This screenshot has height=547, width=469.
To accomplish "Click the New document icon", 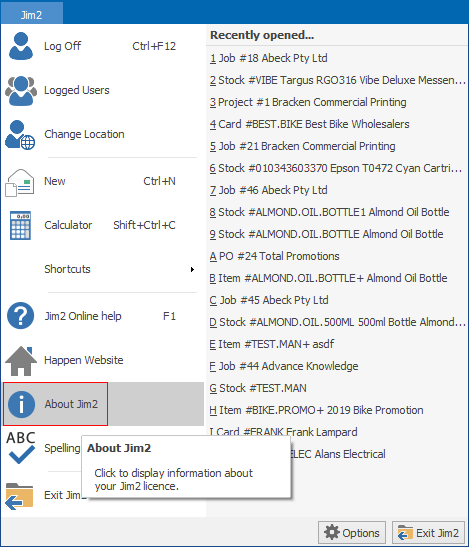I will 20,182.
